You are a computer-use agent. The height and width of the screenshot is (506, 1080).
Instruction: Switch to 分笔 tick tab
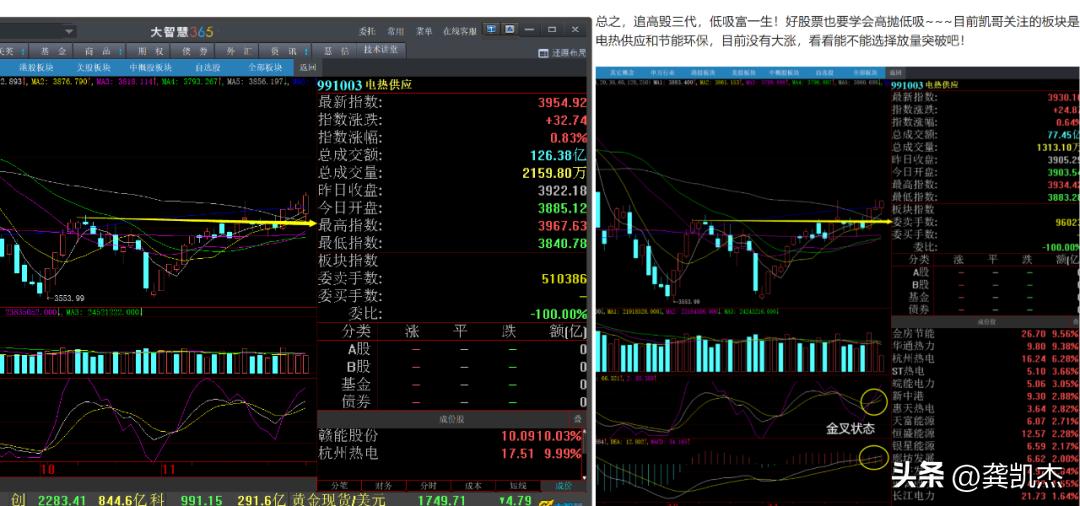tap(339, 485)
